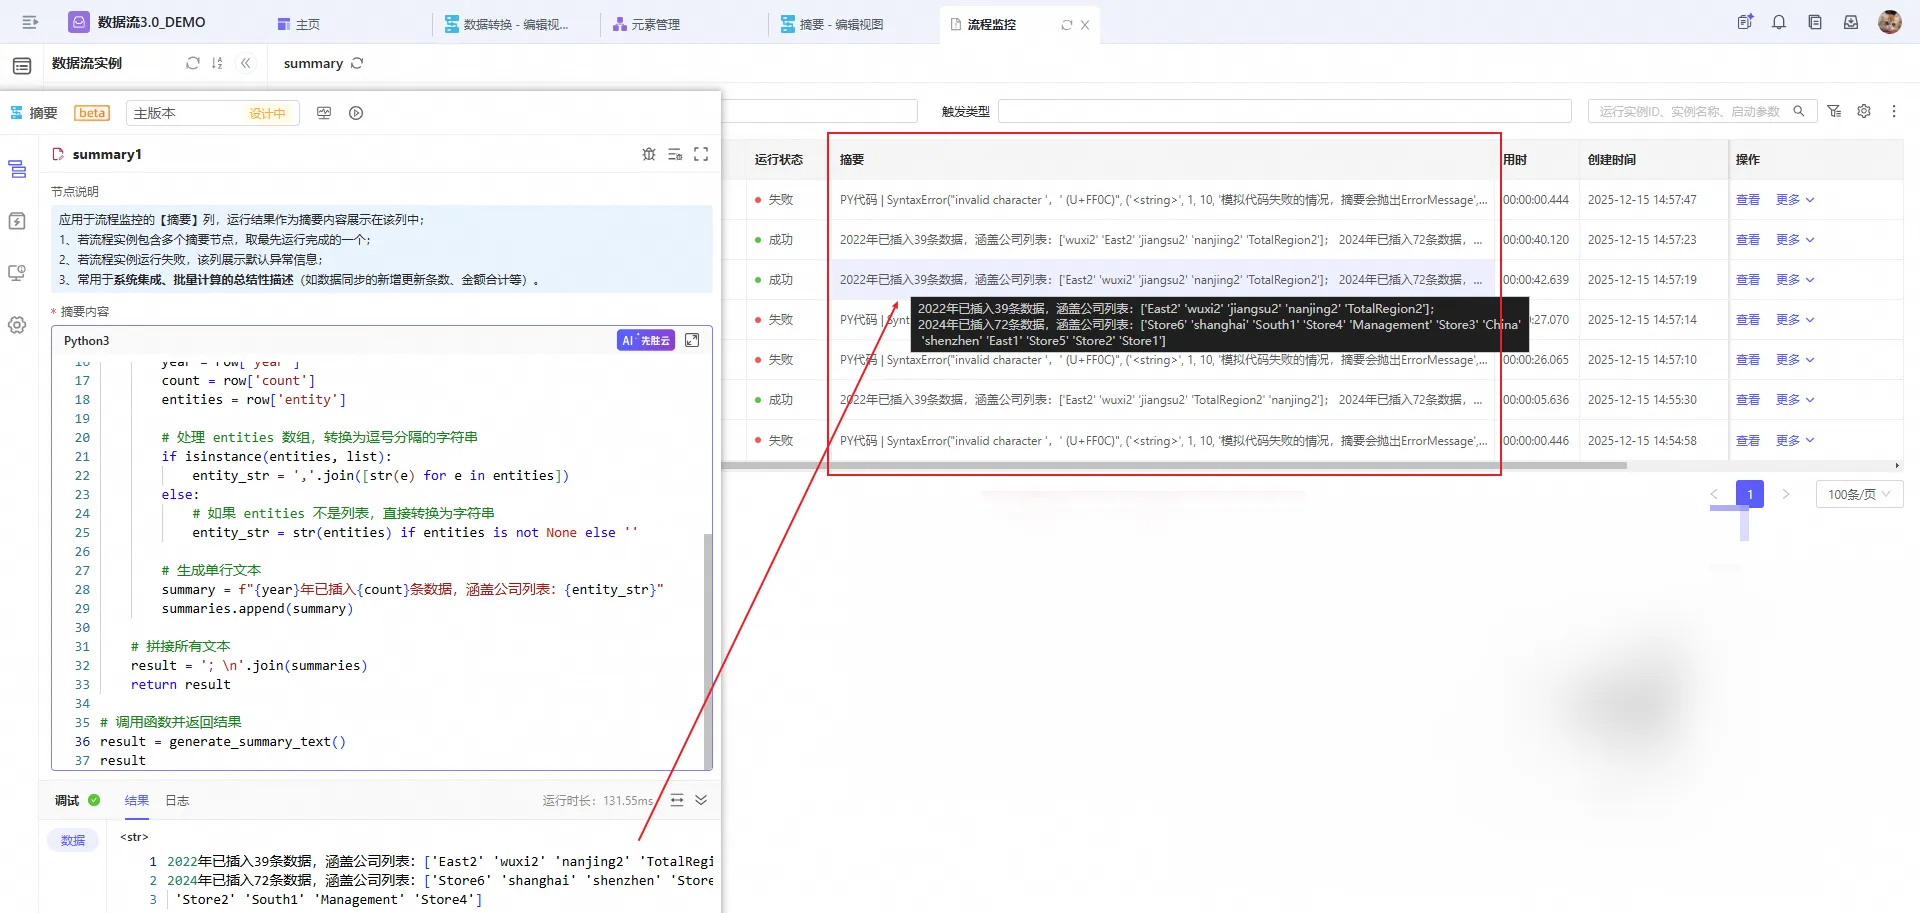Click the run play icon next to 主版本
Image resolution: width=1920 pixels, height=913 pixels.
[356, 113]
